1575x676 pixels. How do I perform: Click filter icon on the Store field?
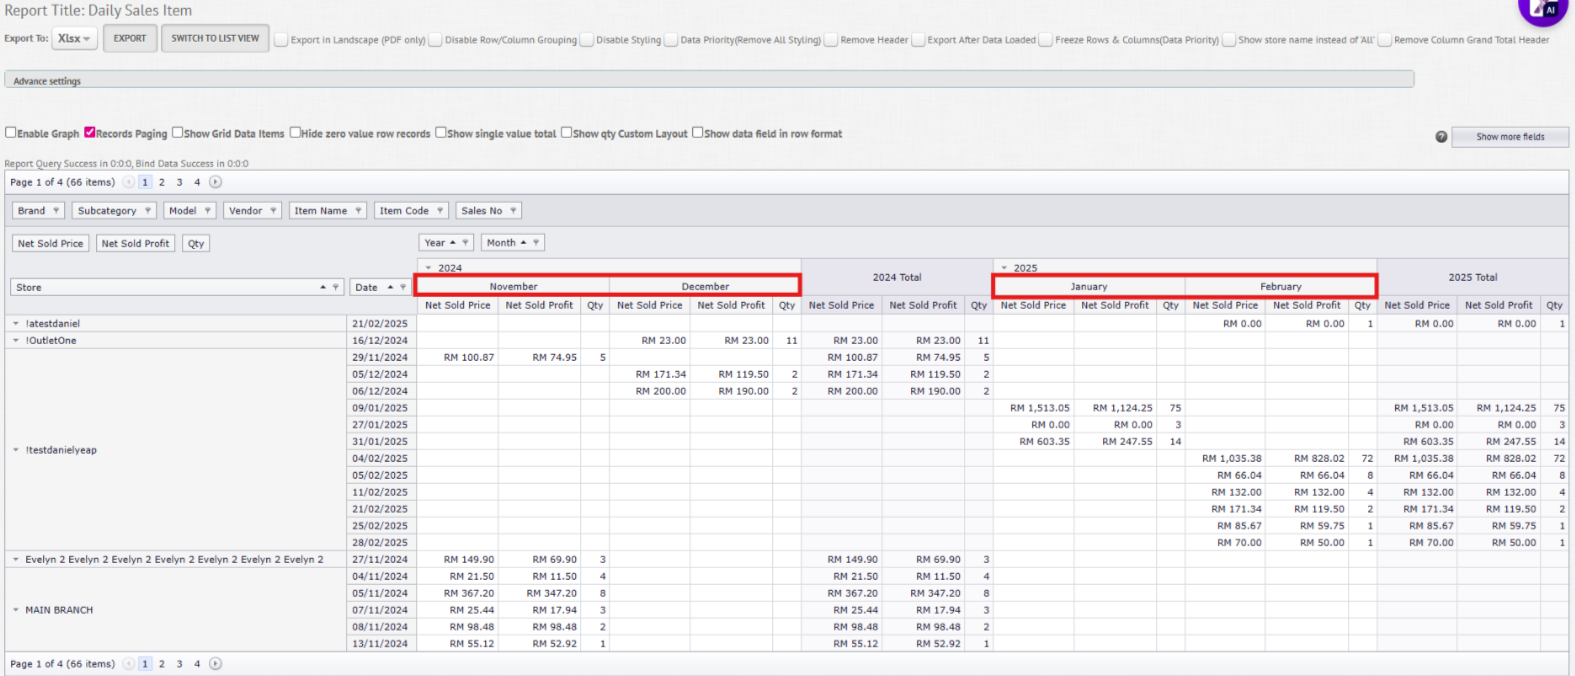[x=336, y=288]
